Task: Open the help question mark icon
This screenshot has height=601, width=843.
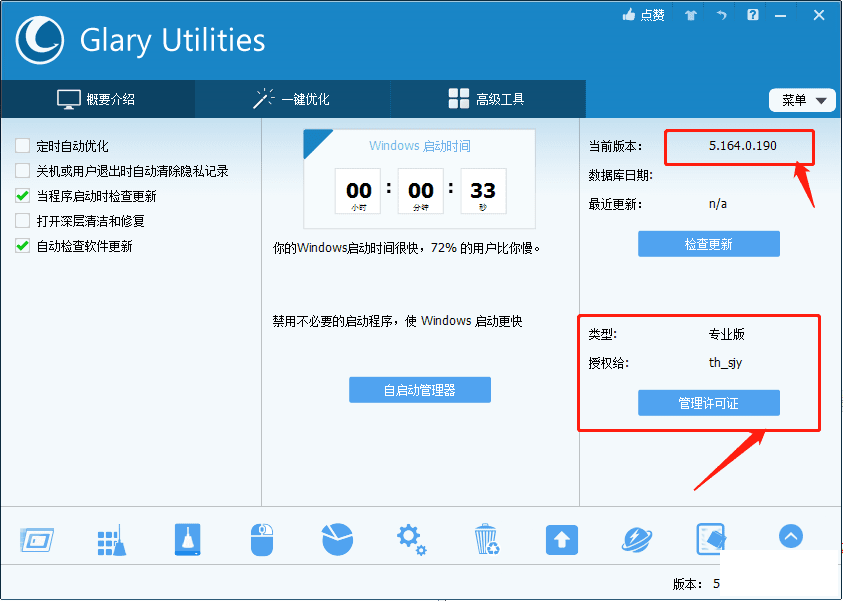Action: pyautogui.click(x=753, y=15)
